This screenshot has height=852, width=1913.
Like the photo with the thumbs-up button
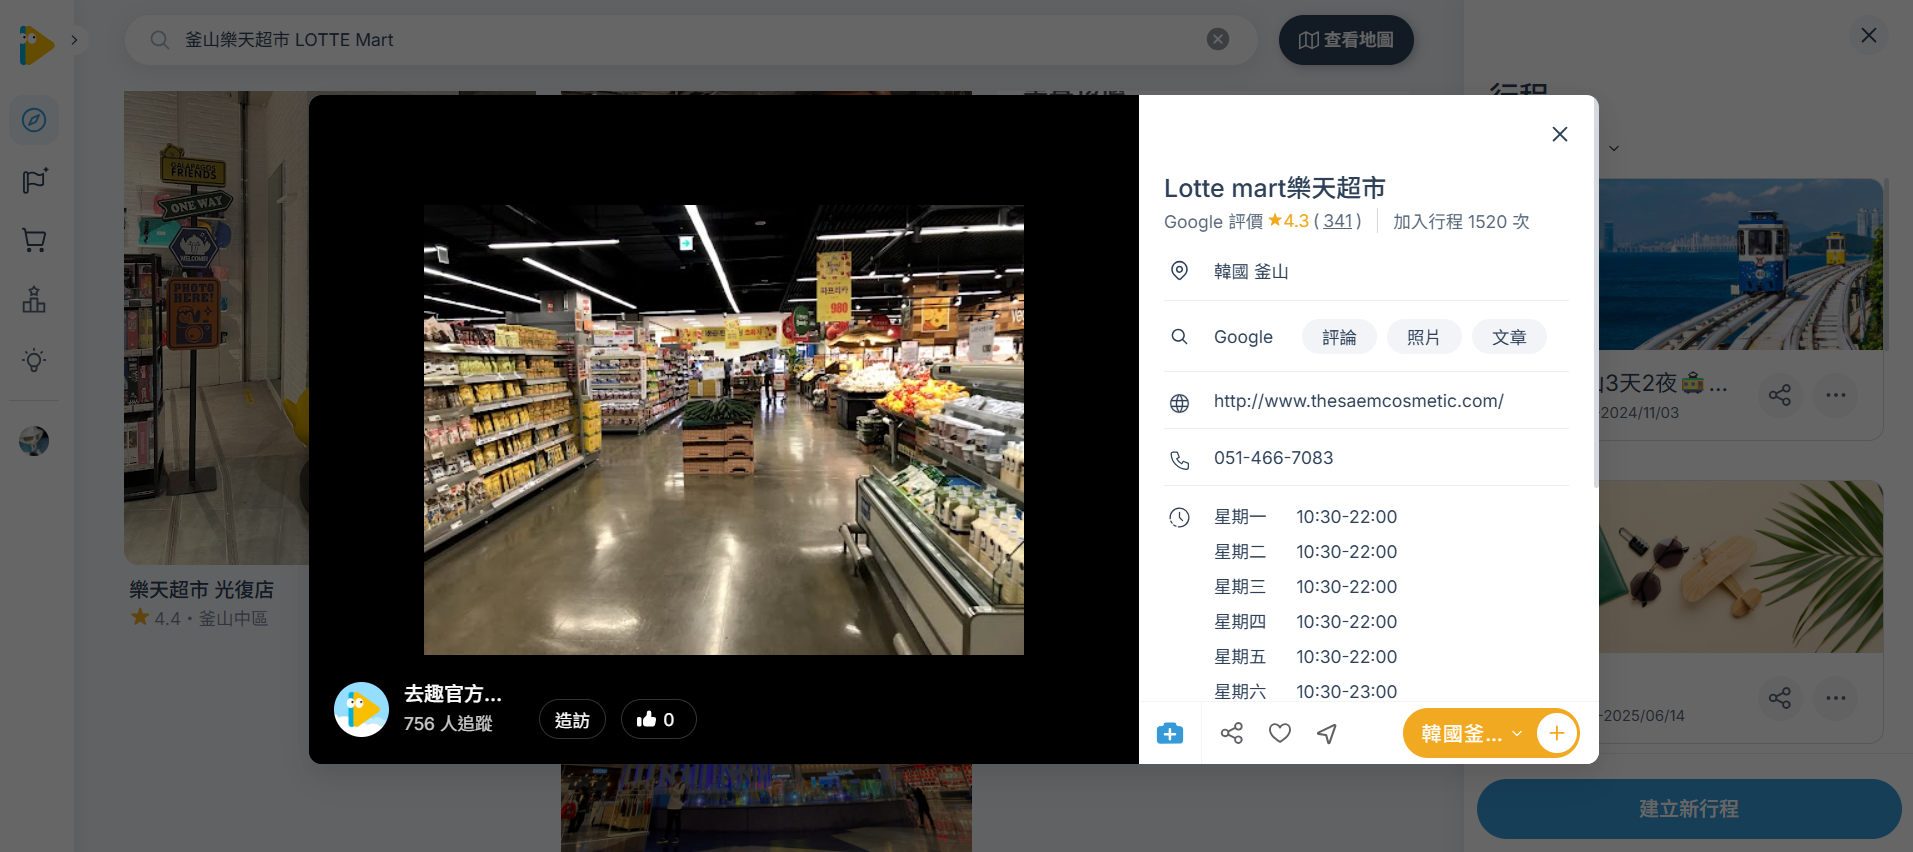coord(658,720)
